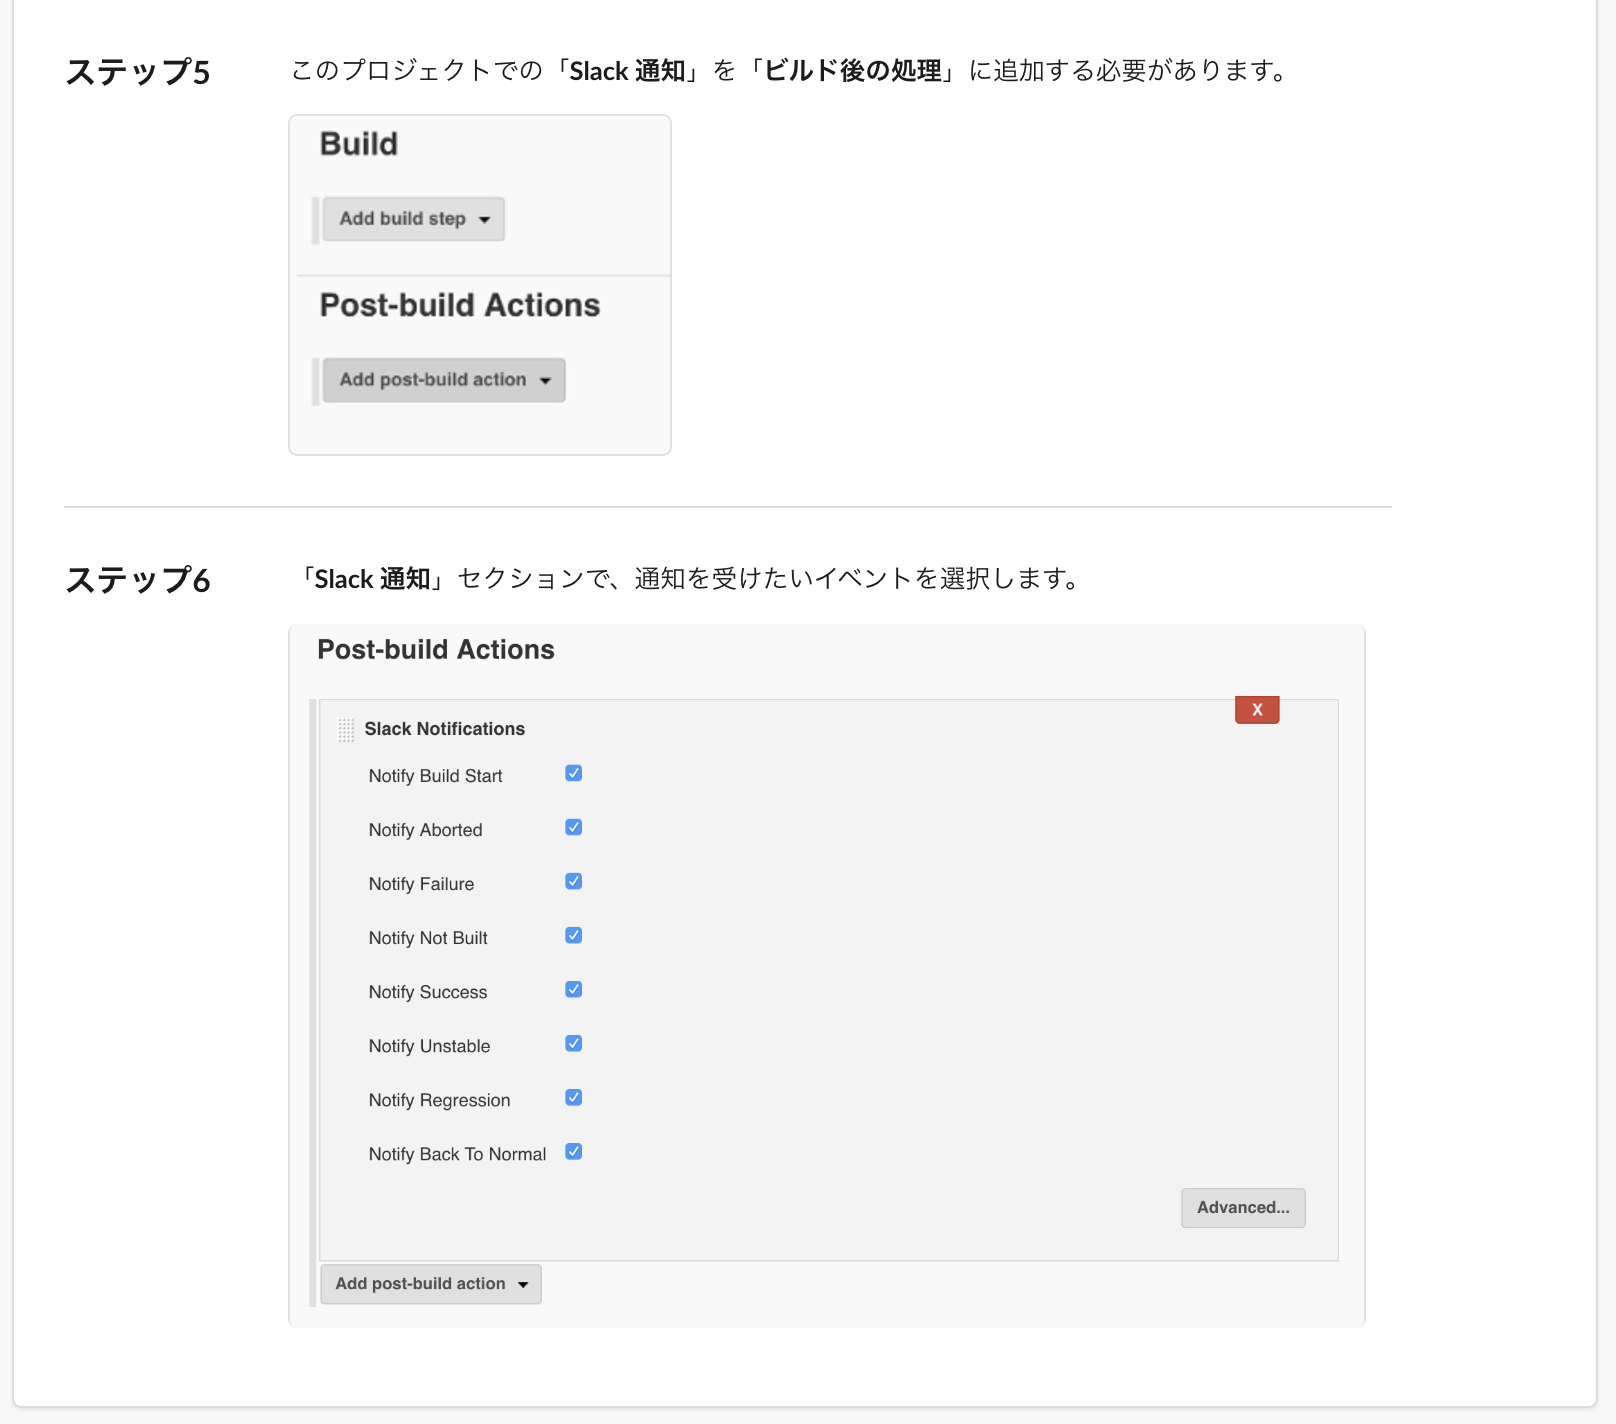Click the Notify Unstable label
Viewport: 1616px width, 1424px height.
pos(429,1046)
